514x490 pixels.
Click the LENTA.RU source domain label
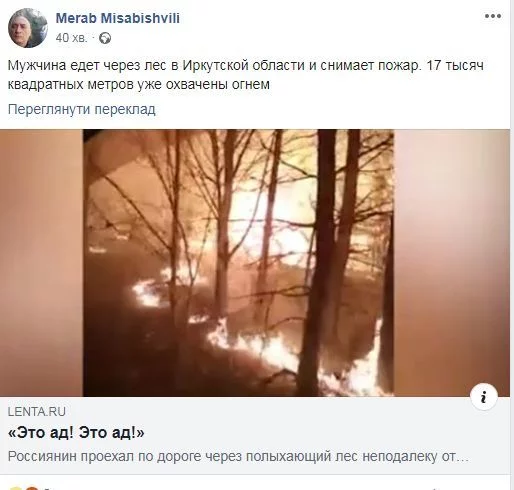(37, 412)
